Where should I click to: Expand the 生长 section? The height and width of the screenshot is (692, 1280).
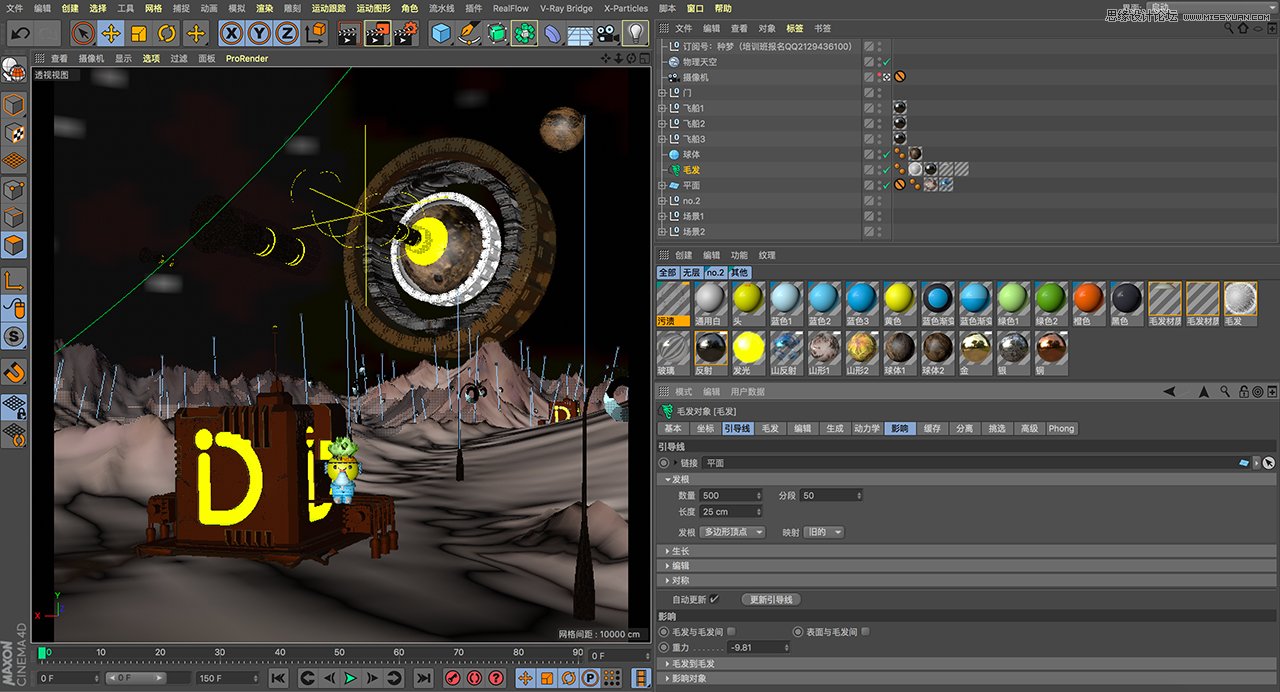[680, 551]
